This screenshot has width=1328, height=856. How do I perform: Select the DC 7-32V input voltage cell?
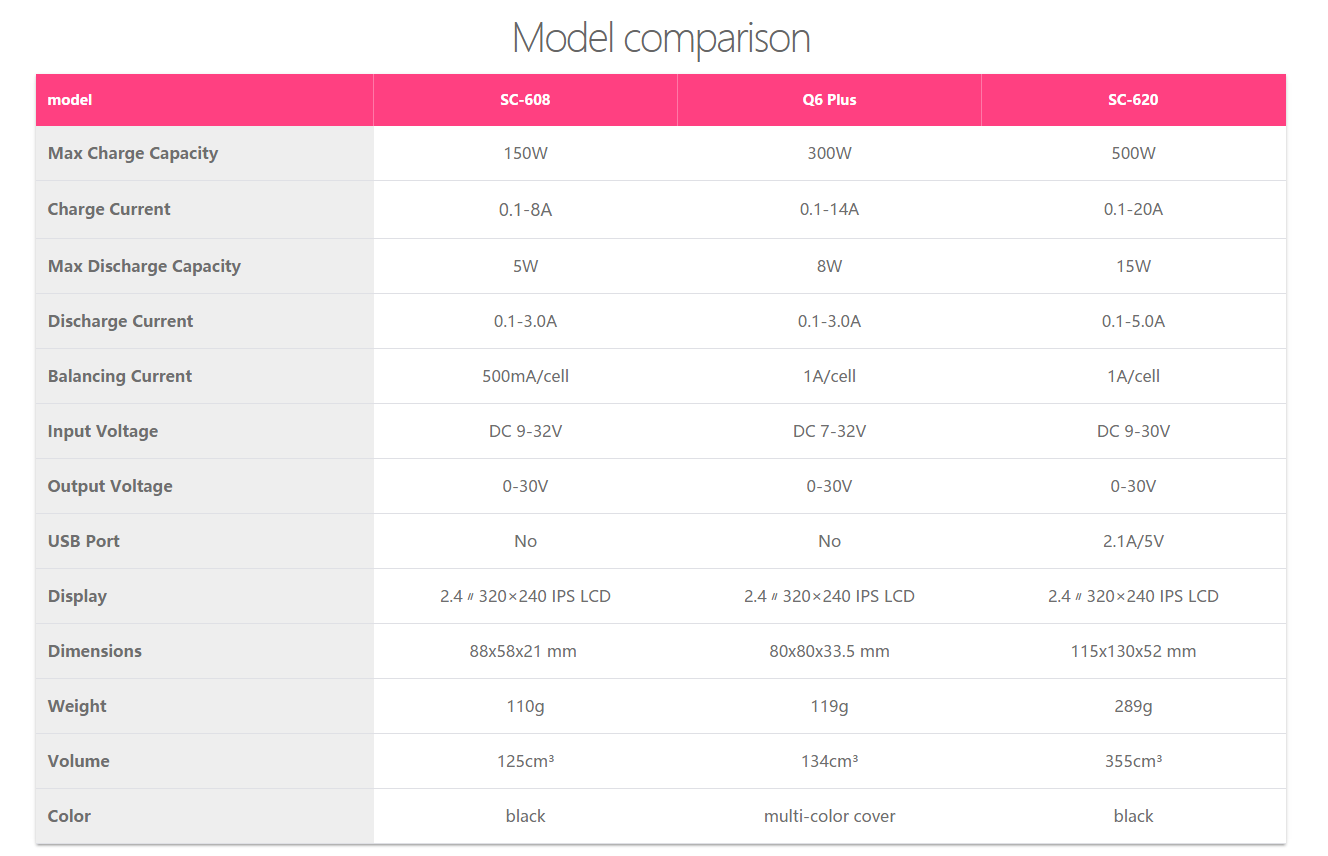pos(829,431)
